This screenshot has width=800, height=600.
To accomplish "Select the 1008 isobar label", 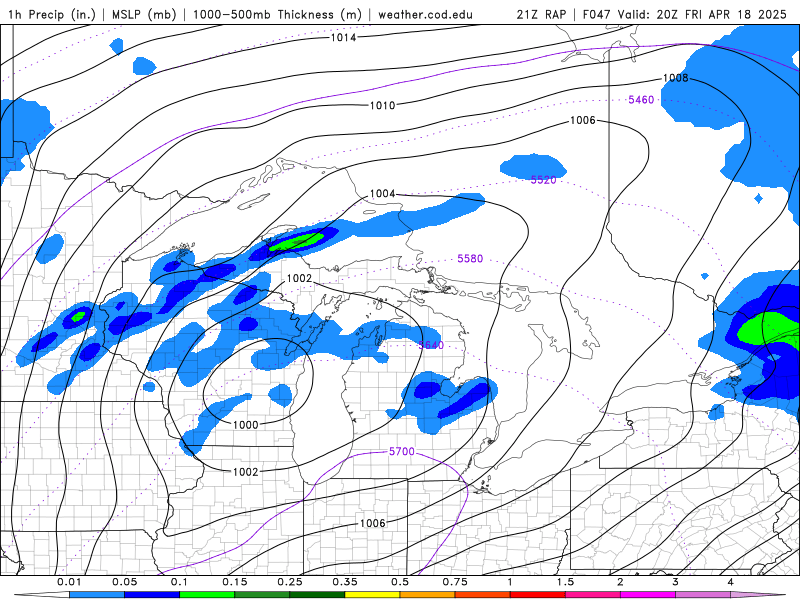I will (676, 78).
